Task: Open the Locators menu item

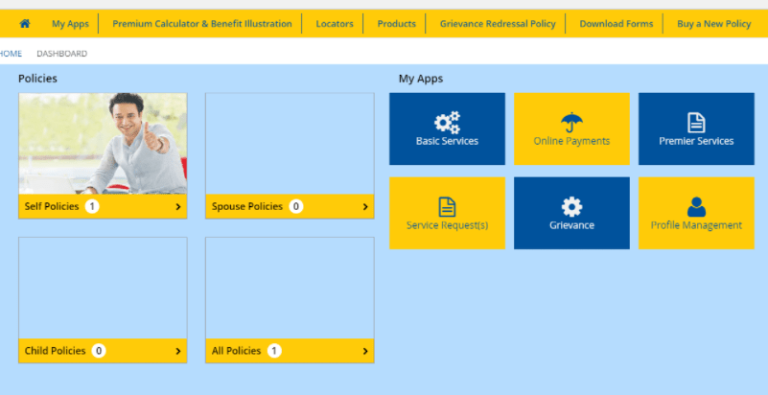Action: (x=335, y=24)
